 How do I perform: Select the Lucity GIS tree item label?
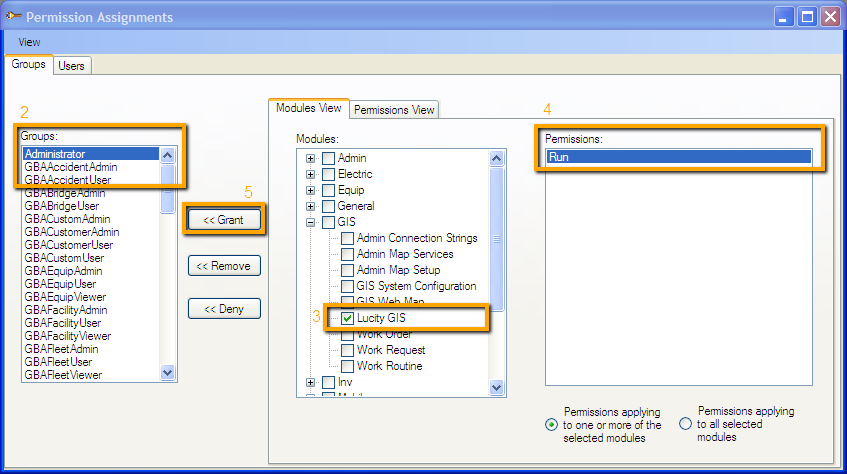click(381, 318)
